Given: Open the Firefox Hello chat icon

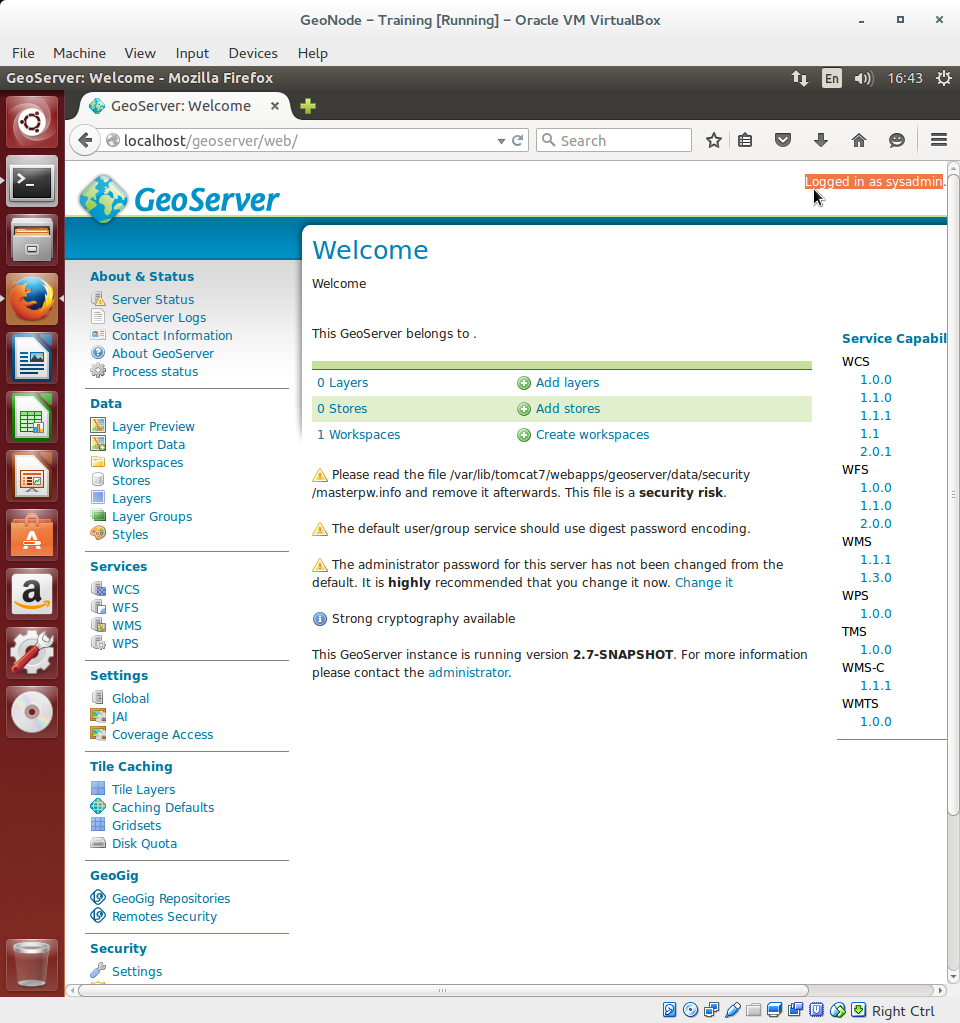Looking at the screenshot, I should click(x=897, y=140).
